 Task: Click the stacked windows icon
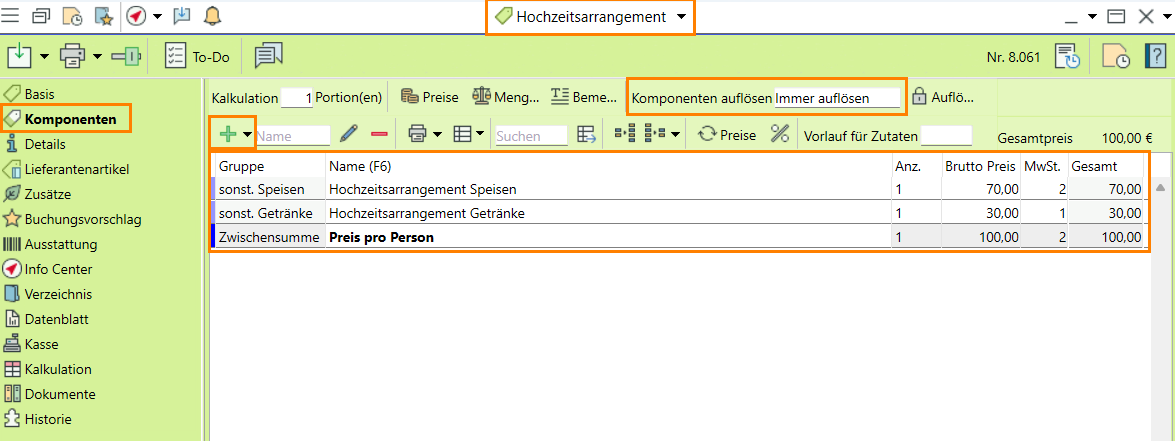click(40, 16)
